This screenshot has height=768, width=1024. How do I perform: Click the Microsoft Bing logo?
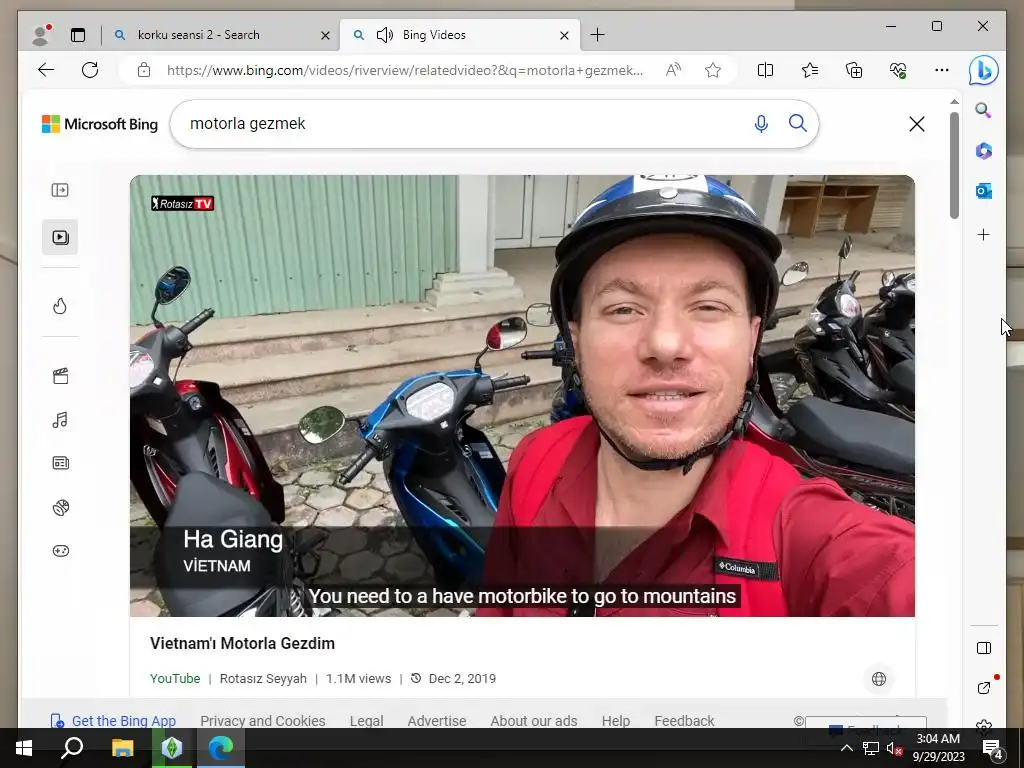coord(100,124)
